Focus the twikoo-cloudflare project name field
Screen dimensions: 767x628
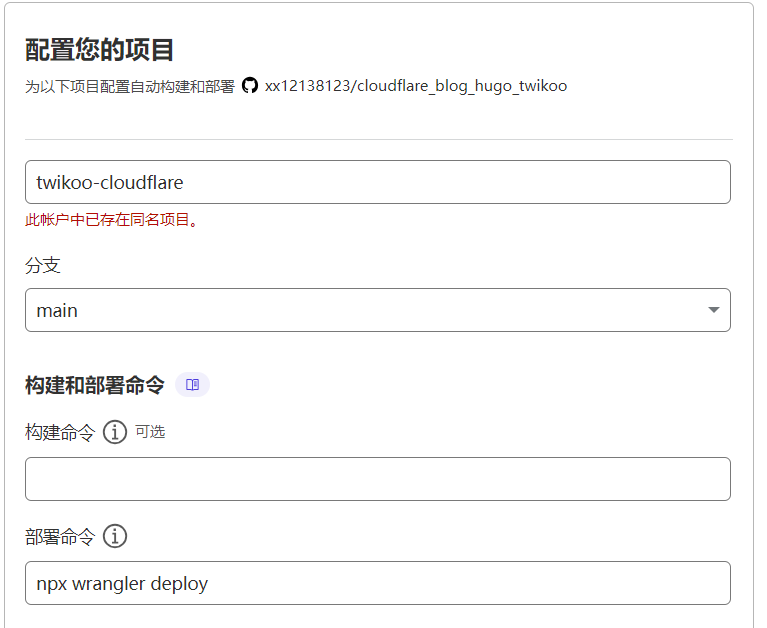[x=377, y=182]
